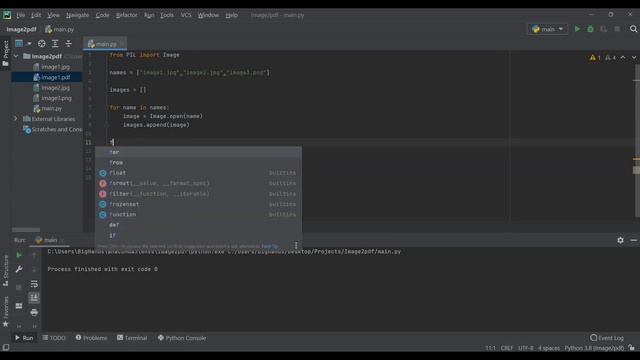
Task: Click the Project pane horizontal scrollbar
Action: coord(26,230)
